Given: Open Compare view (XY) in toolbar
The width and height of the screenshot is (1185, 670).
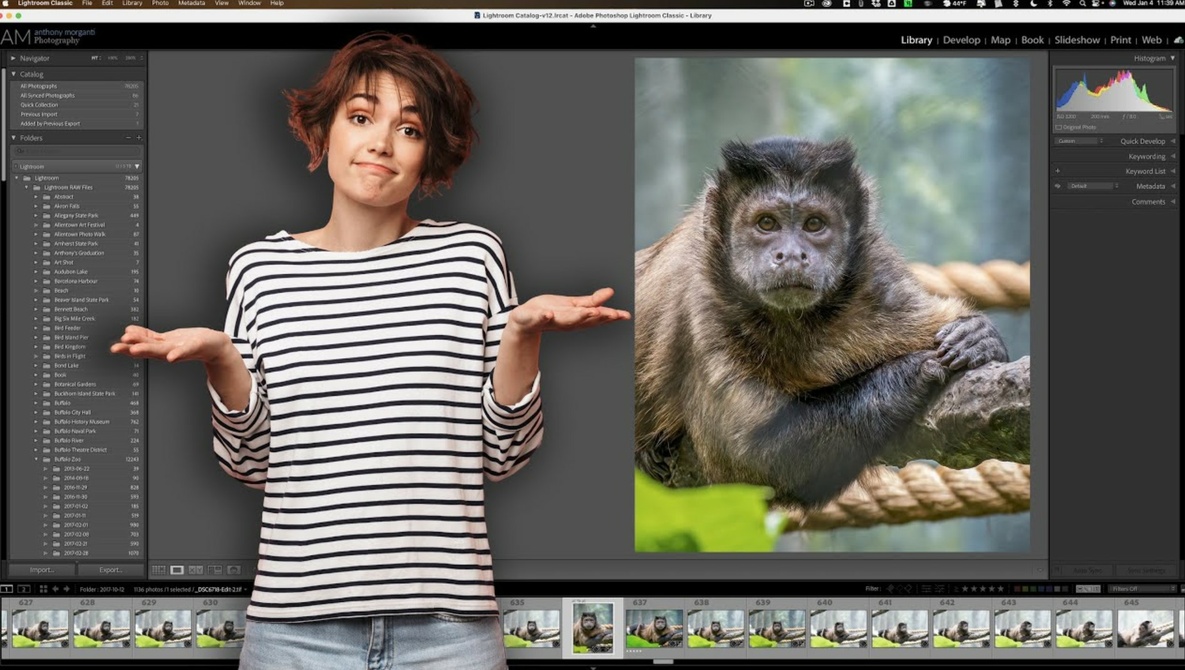Looking at the screenshot, I should click(x=196, y=570).
